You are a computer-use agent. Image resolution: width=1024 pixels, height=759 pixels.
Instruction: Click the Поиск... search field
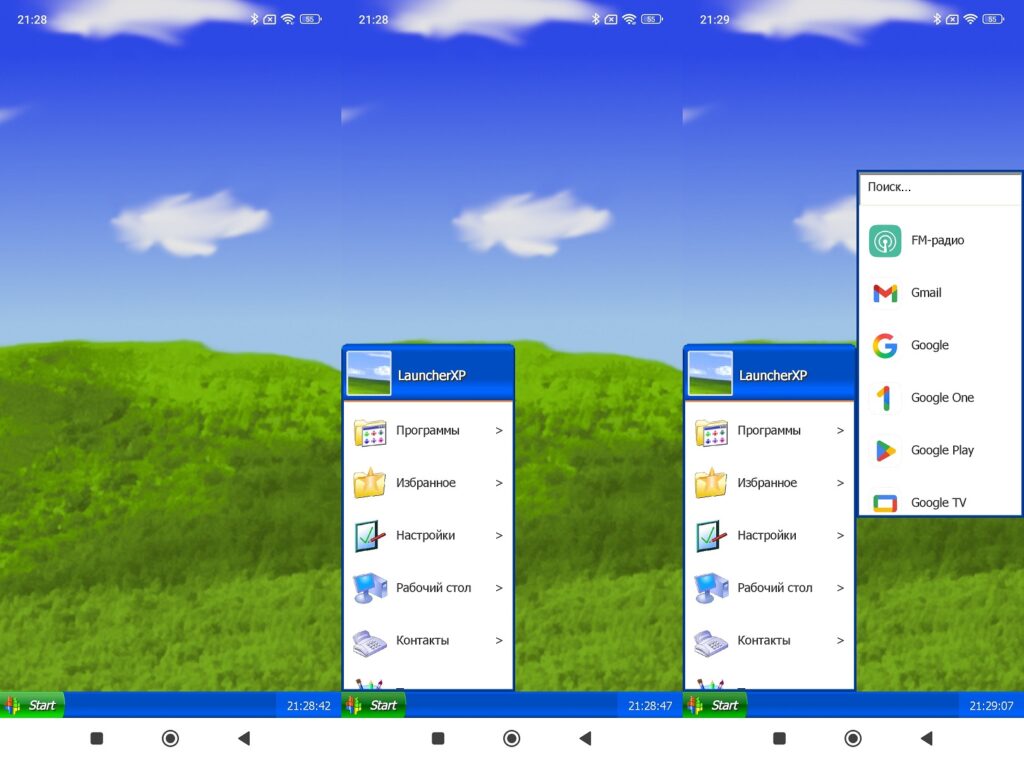tap(940, 187)
